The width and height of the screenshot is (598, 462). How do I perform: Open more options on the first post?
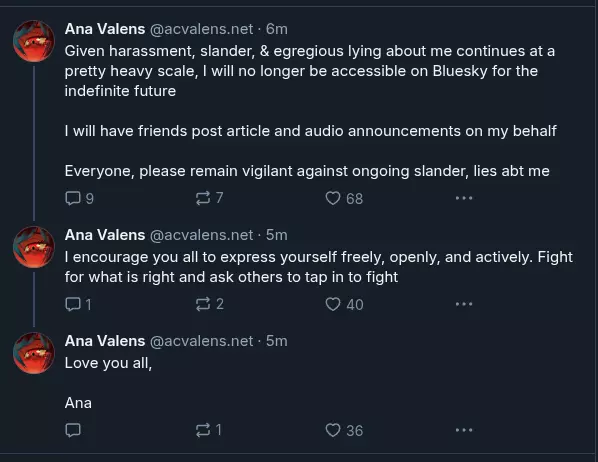tap(464, 198)
